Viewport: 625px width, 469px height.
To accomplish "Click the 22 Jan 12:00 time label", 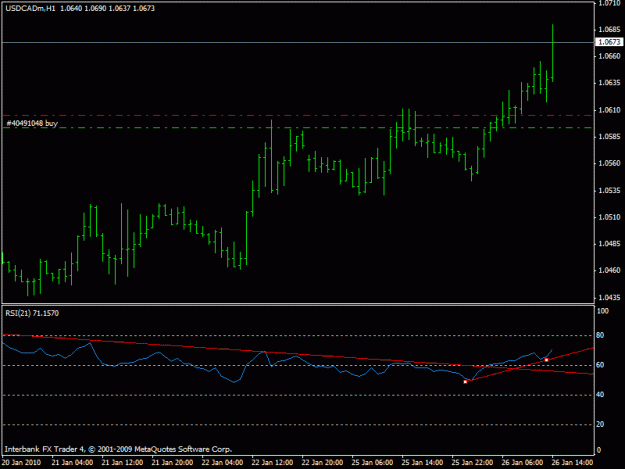I will (272, 462).
